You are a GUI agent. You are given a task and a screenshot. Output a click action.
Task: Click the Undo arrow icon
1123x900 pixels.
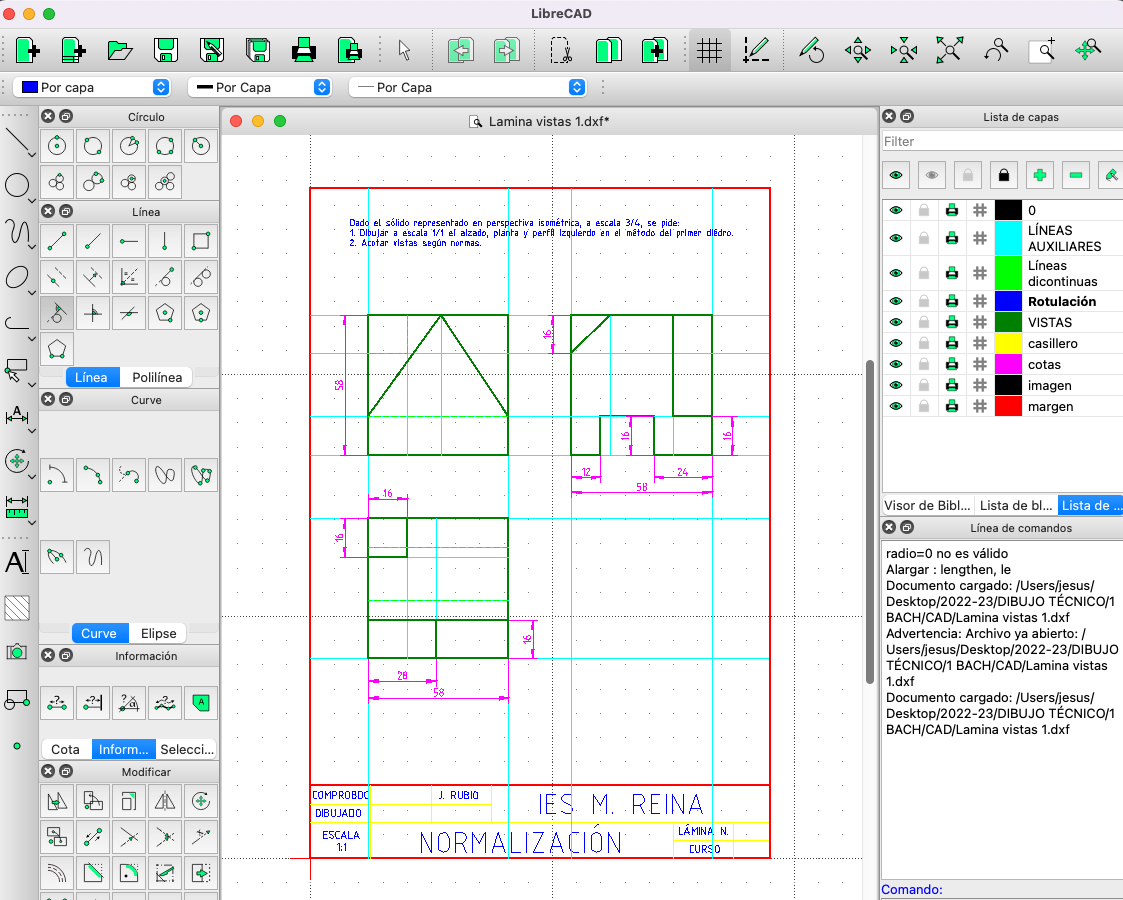(x=461, y=50)
